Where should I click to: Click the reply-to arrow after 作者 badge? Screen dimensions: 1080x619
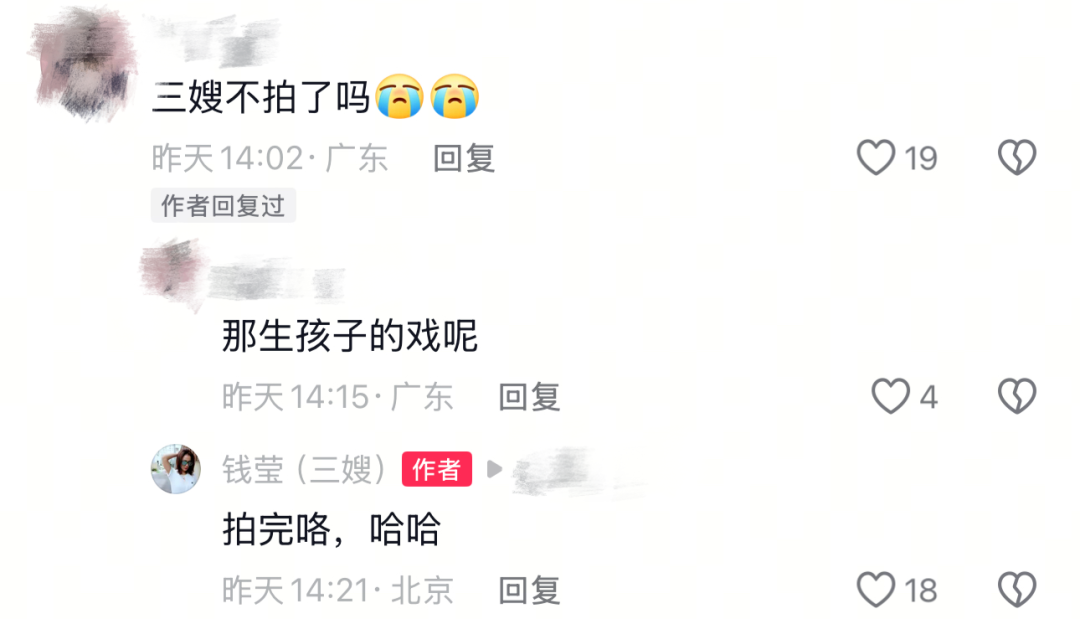pyautogui.click(x=494, y=470)
